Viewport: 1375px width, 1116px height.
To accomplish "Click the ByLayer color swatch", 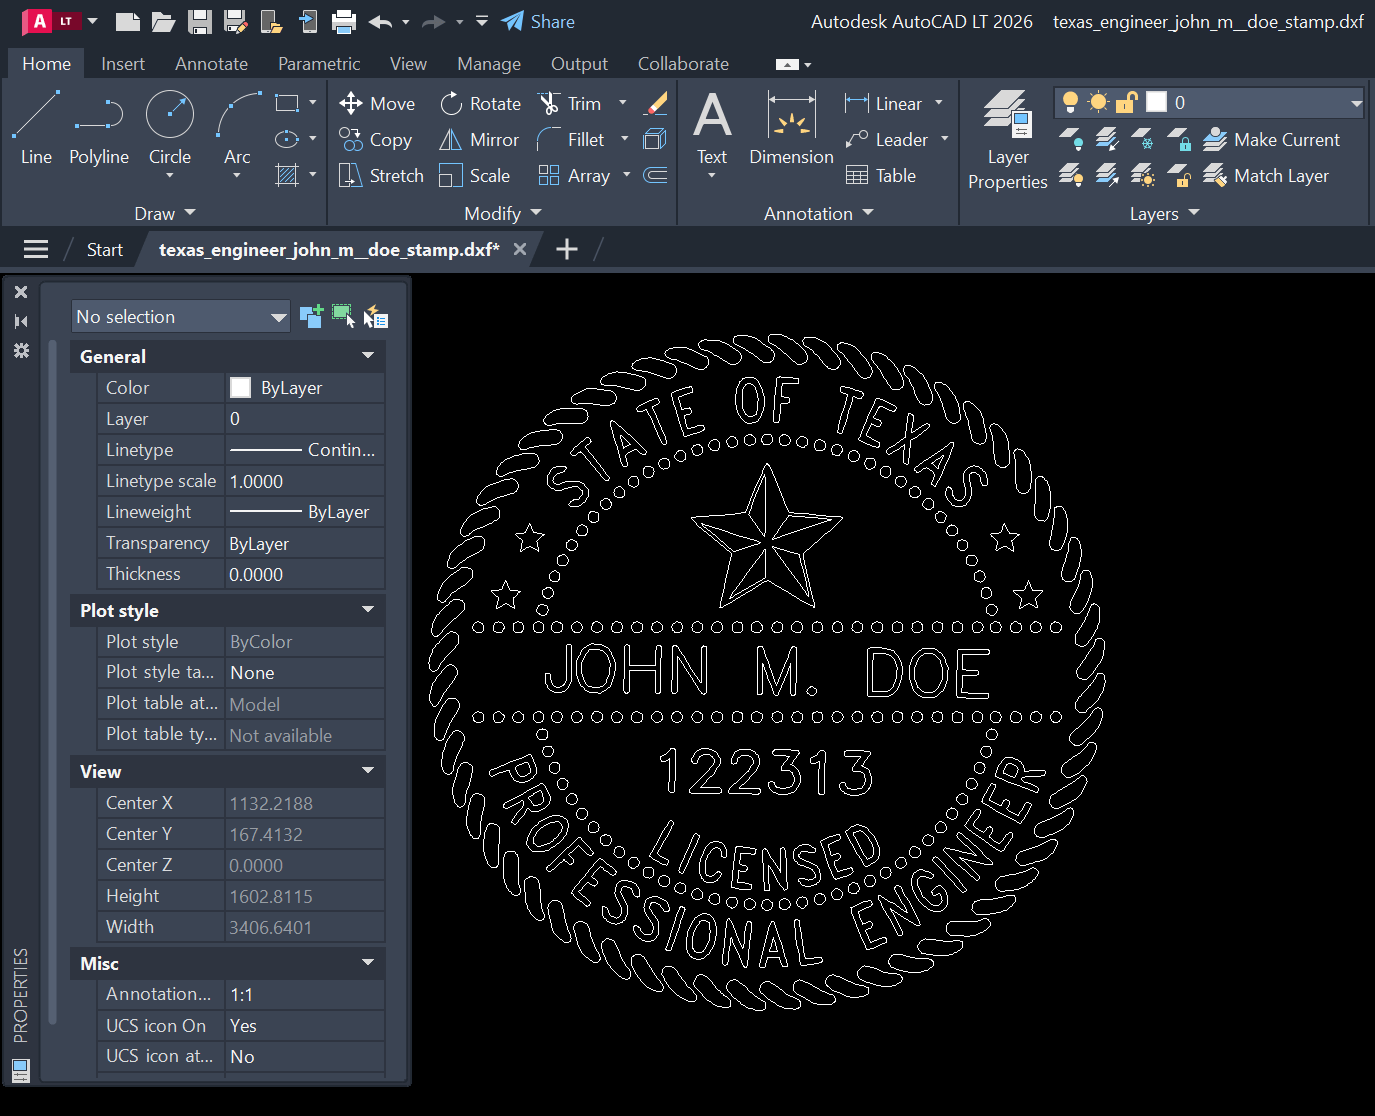I will click(240, 387).
